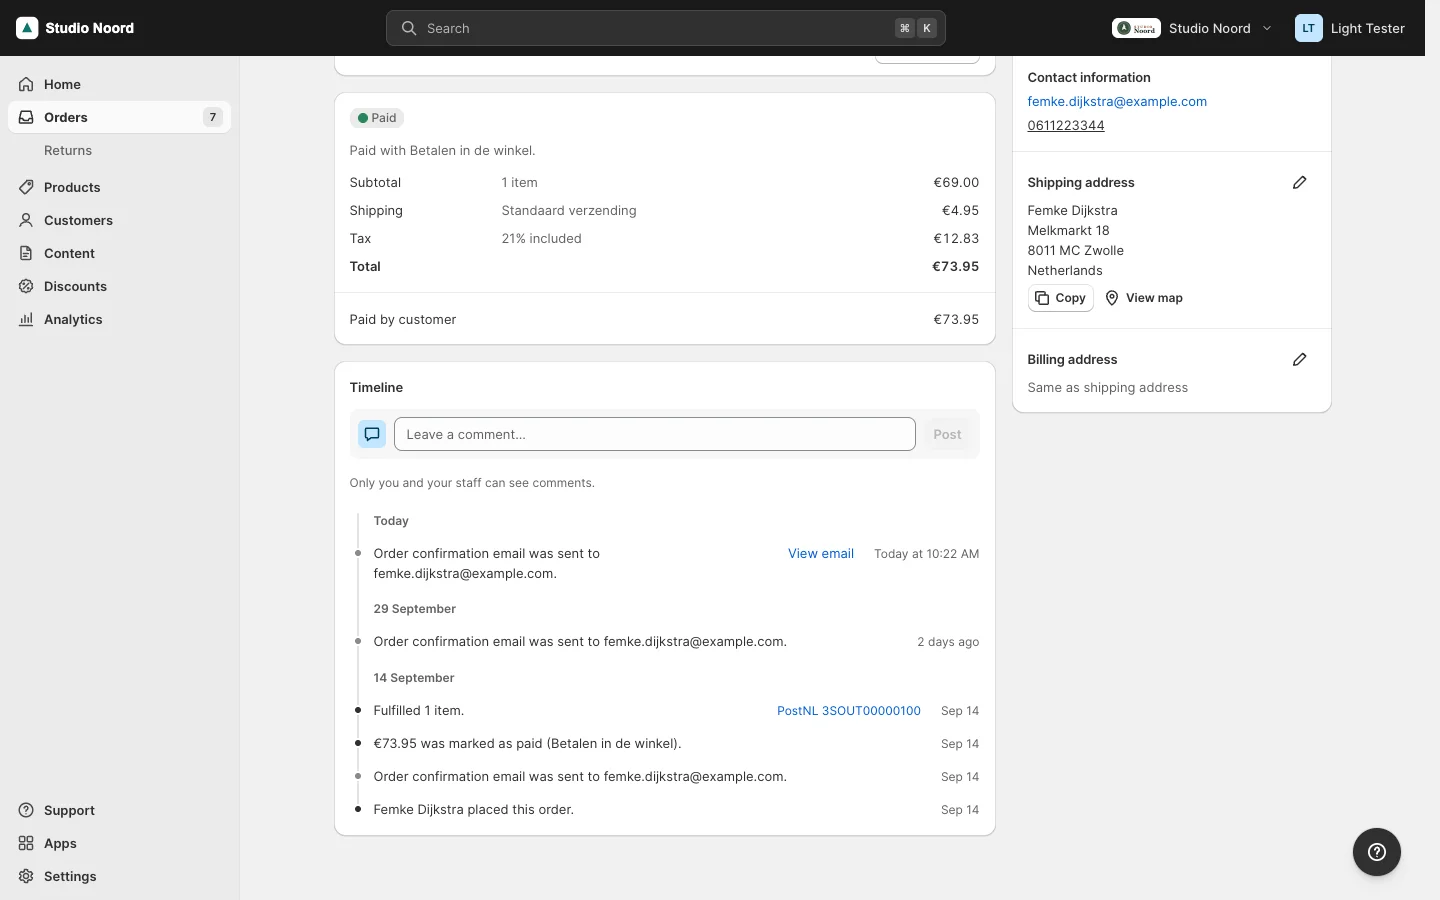The width and height of the screenshot is (1440, 900).
Task: Open the Returns submenu item
Action: (68, 150)
